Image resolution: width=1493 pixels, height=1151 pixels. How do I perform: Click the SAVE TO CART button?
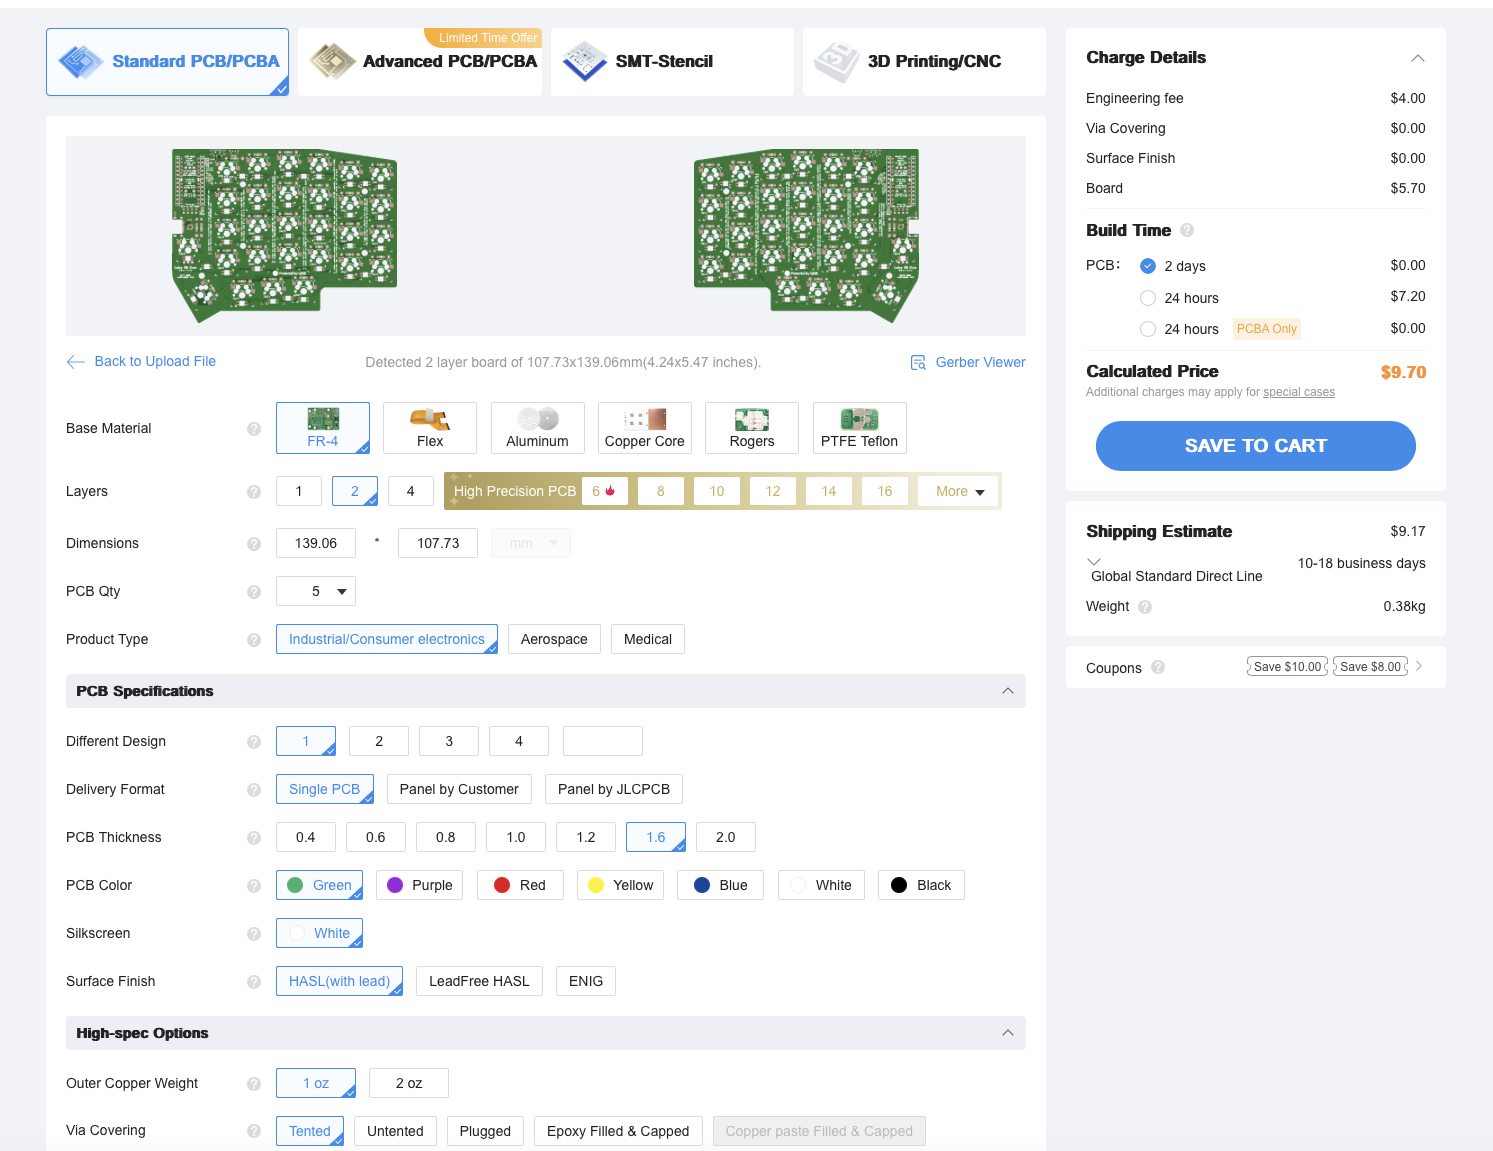tap(1255, 446)
